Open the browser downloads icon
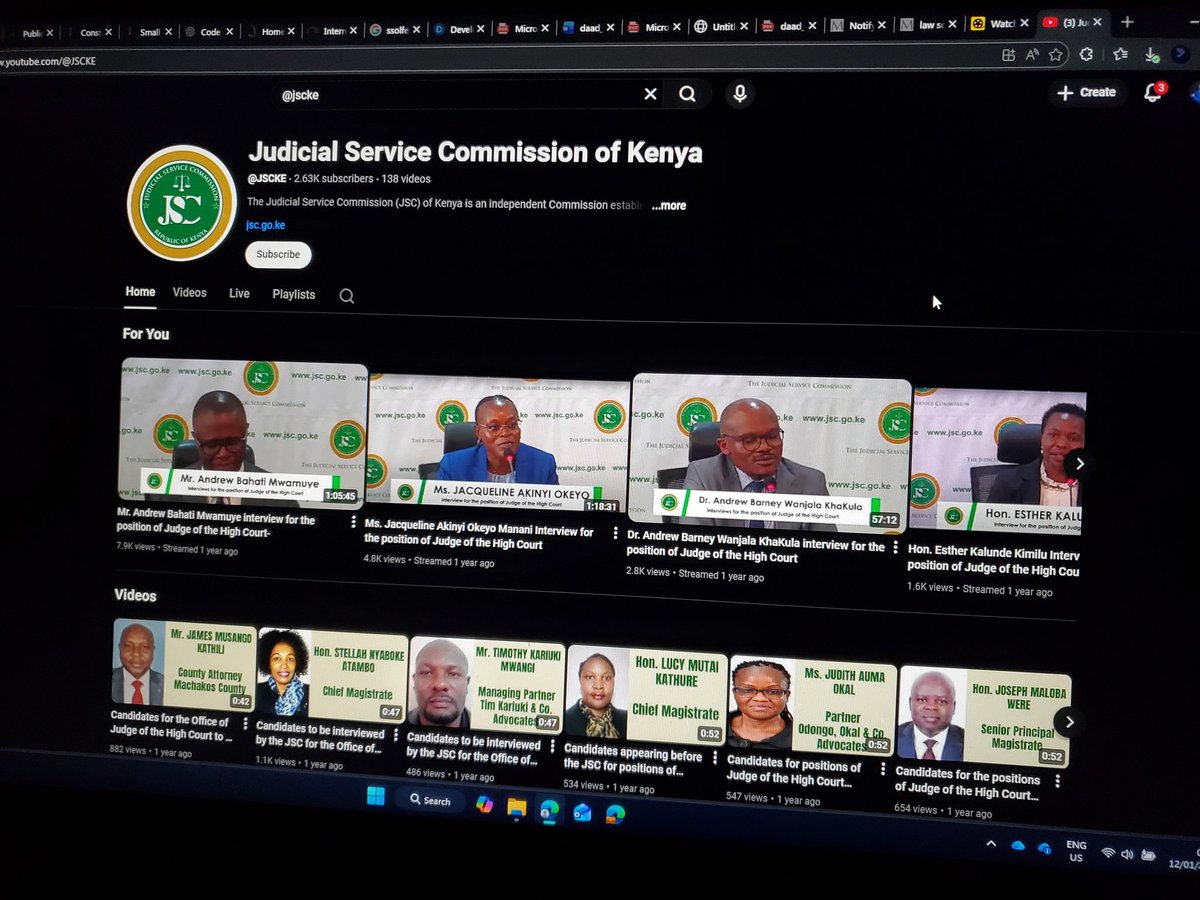Viewport: 1200px width, 900px height. 1150,55
